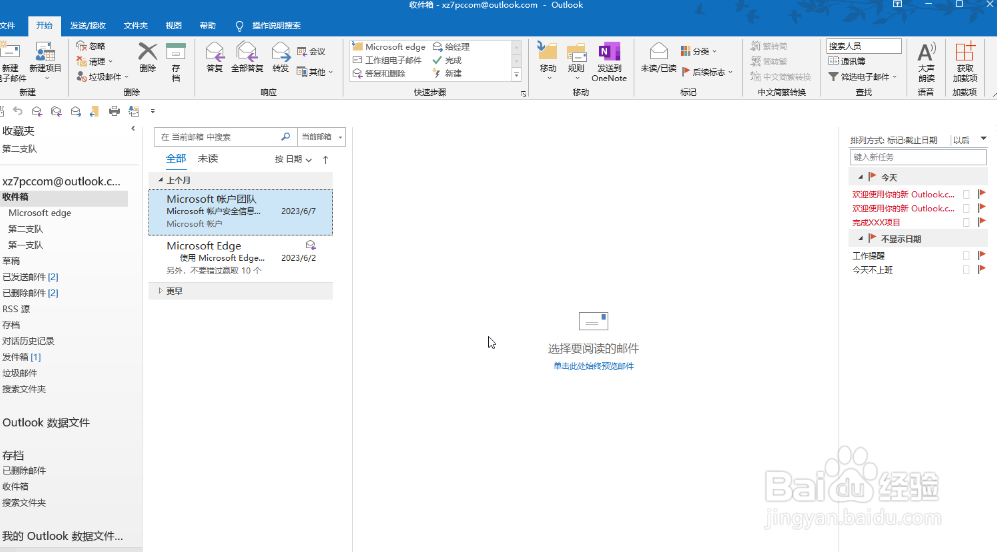
Task: Click the undo arrow in quick access toolbar
Action: pyautogui.click(x=18, y=111)
